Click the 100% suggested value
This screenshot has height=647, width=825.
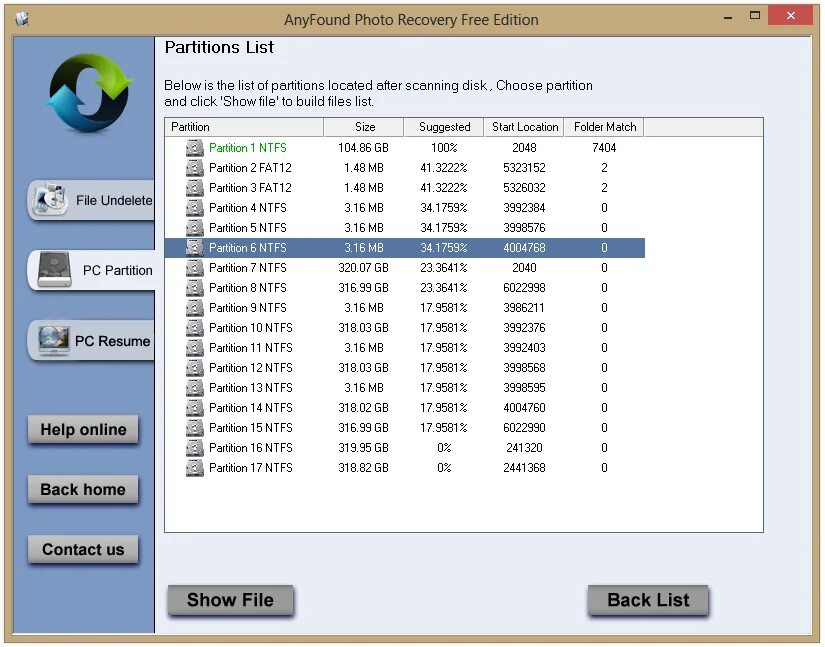pos(445,148)
